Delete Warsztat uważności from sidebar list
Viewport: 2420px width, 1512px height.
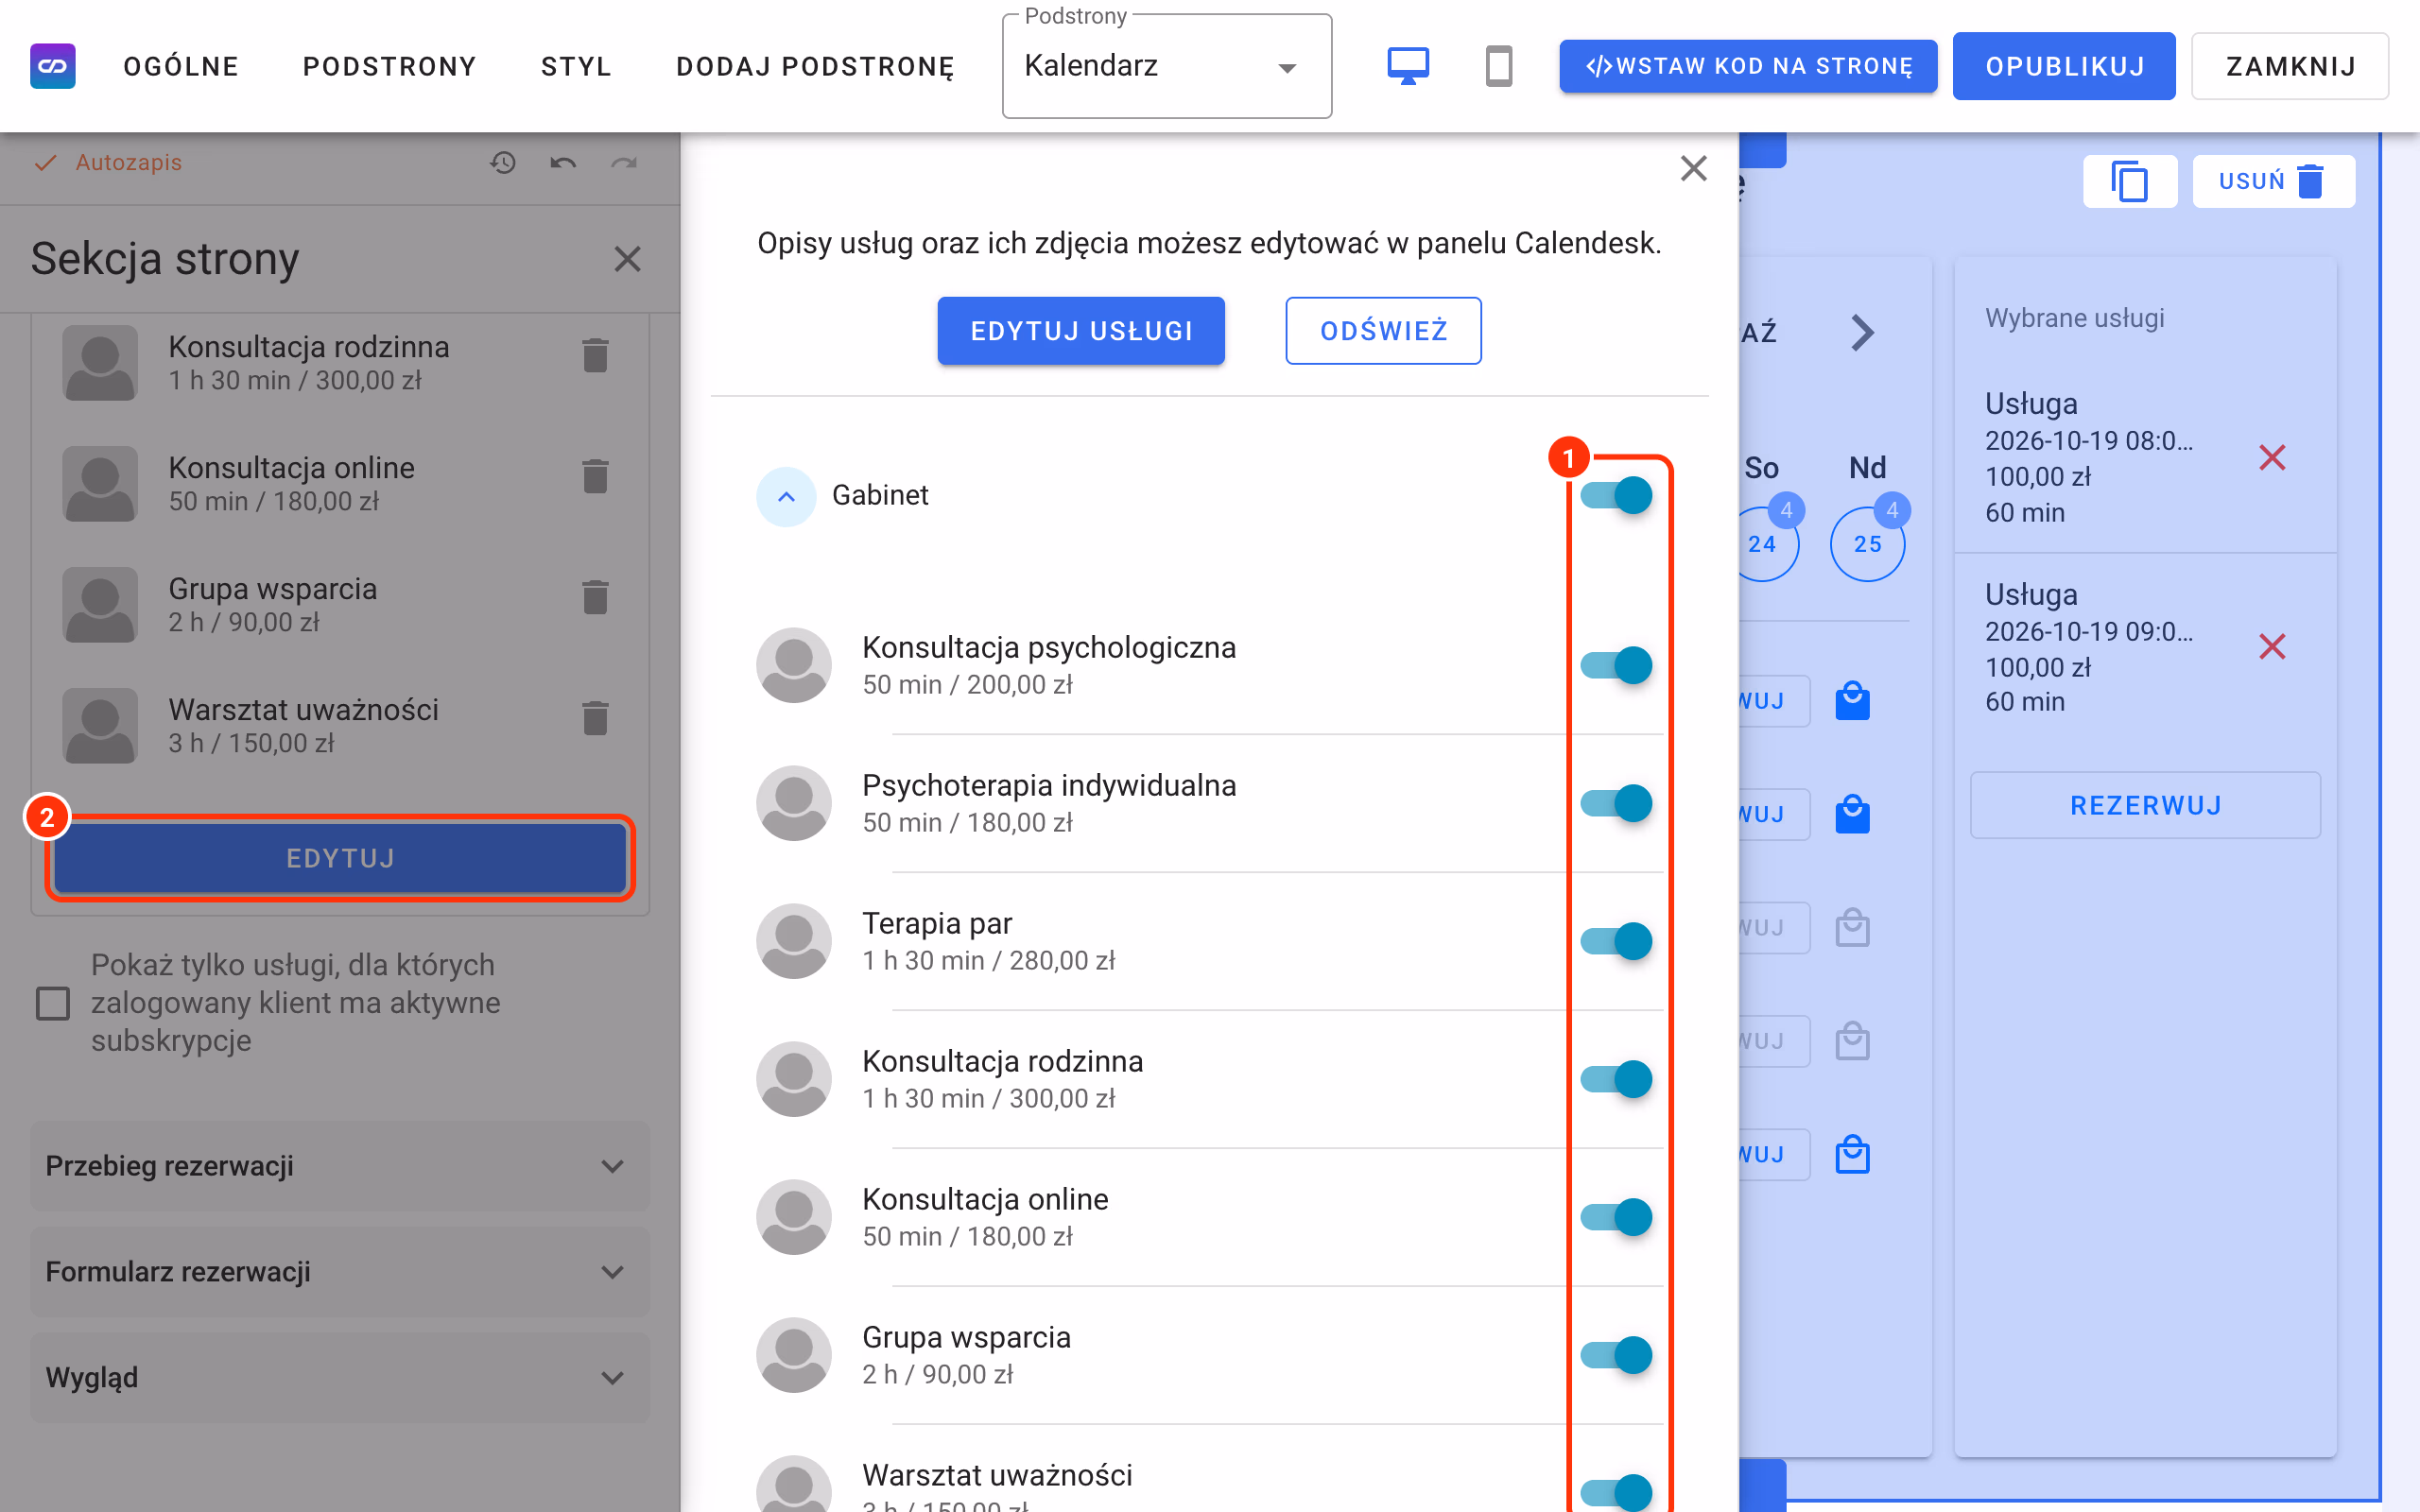595,718
